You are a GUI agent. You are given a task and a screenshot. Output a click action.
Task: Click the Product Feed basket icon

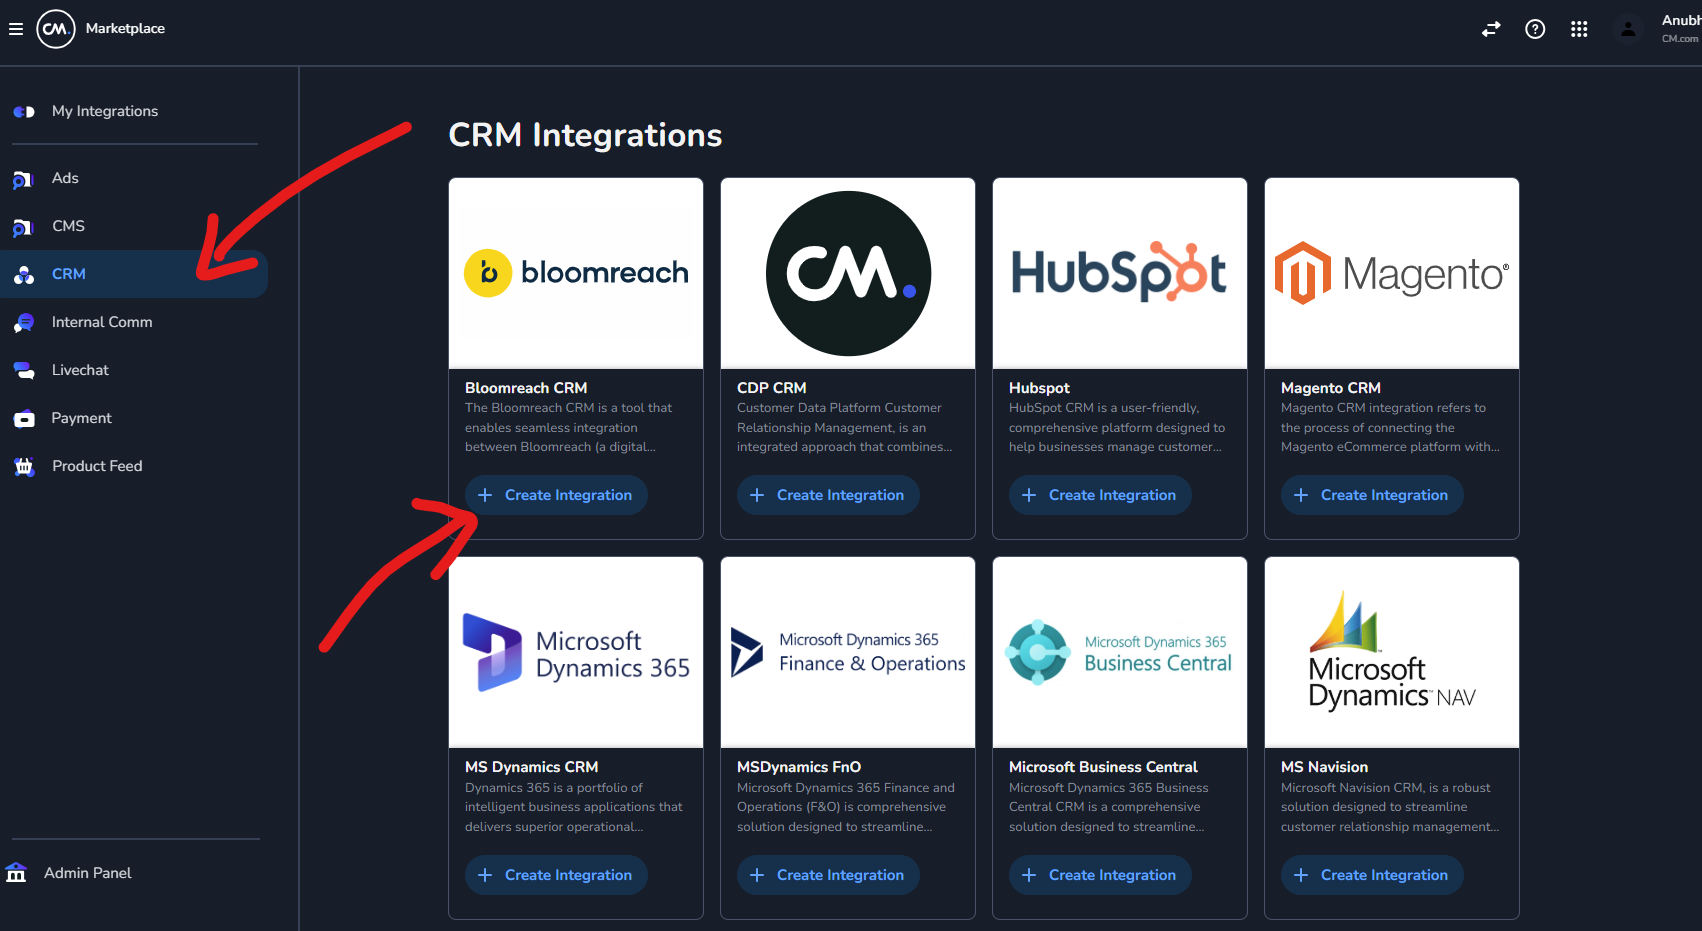coord(24,466)
